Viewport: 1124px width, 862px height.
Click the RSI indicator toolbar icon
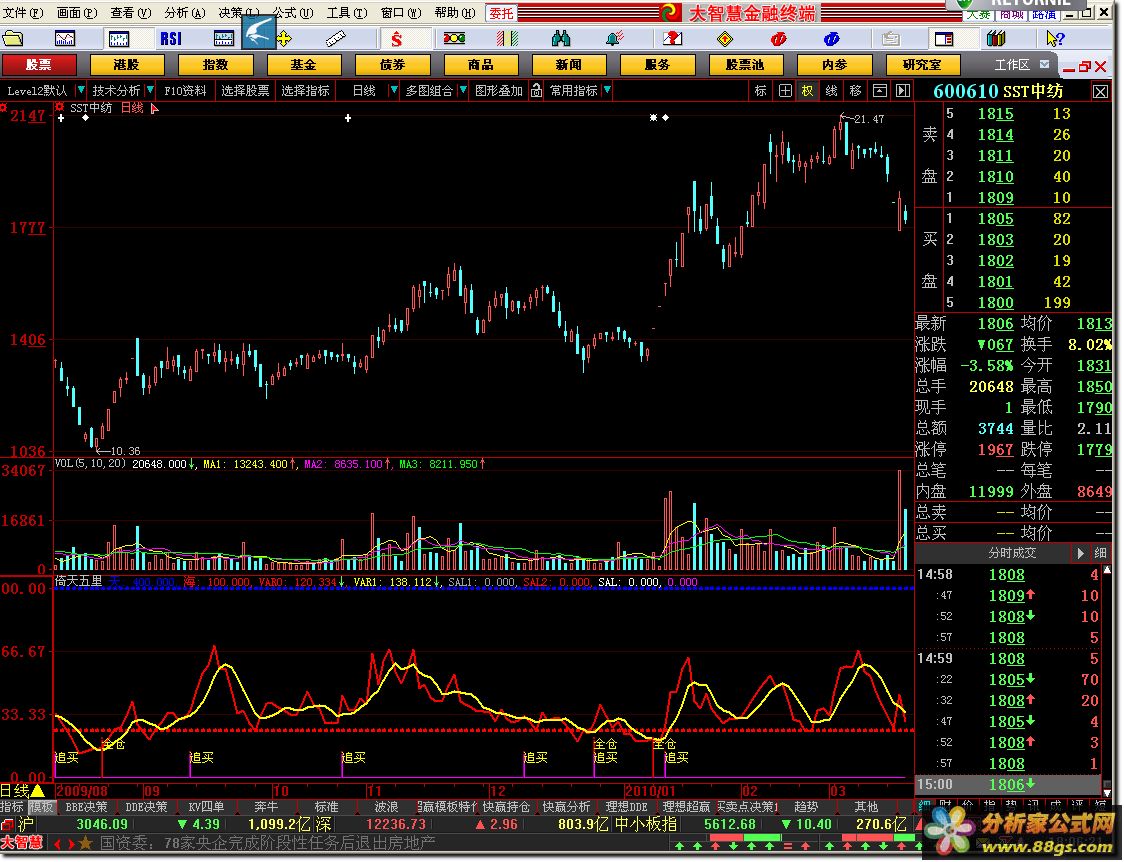[171, 38]
